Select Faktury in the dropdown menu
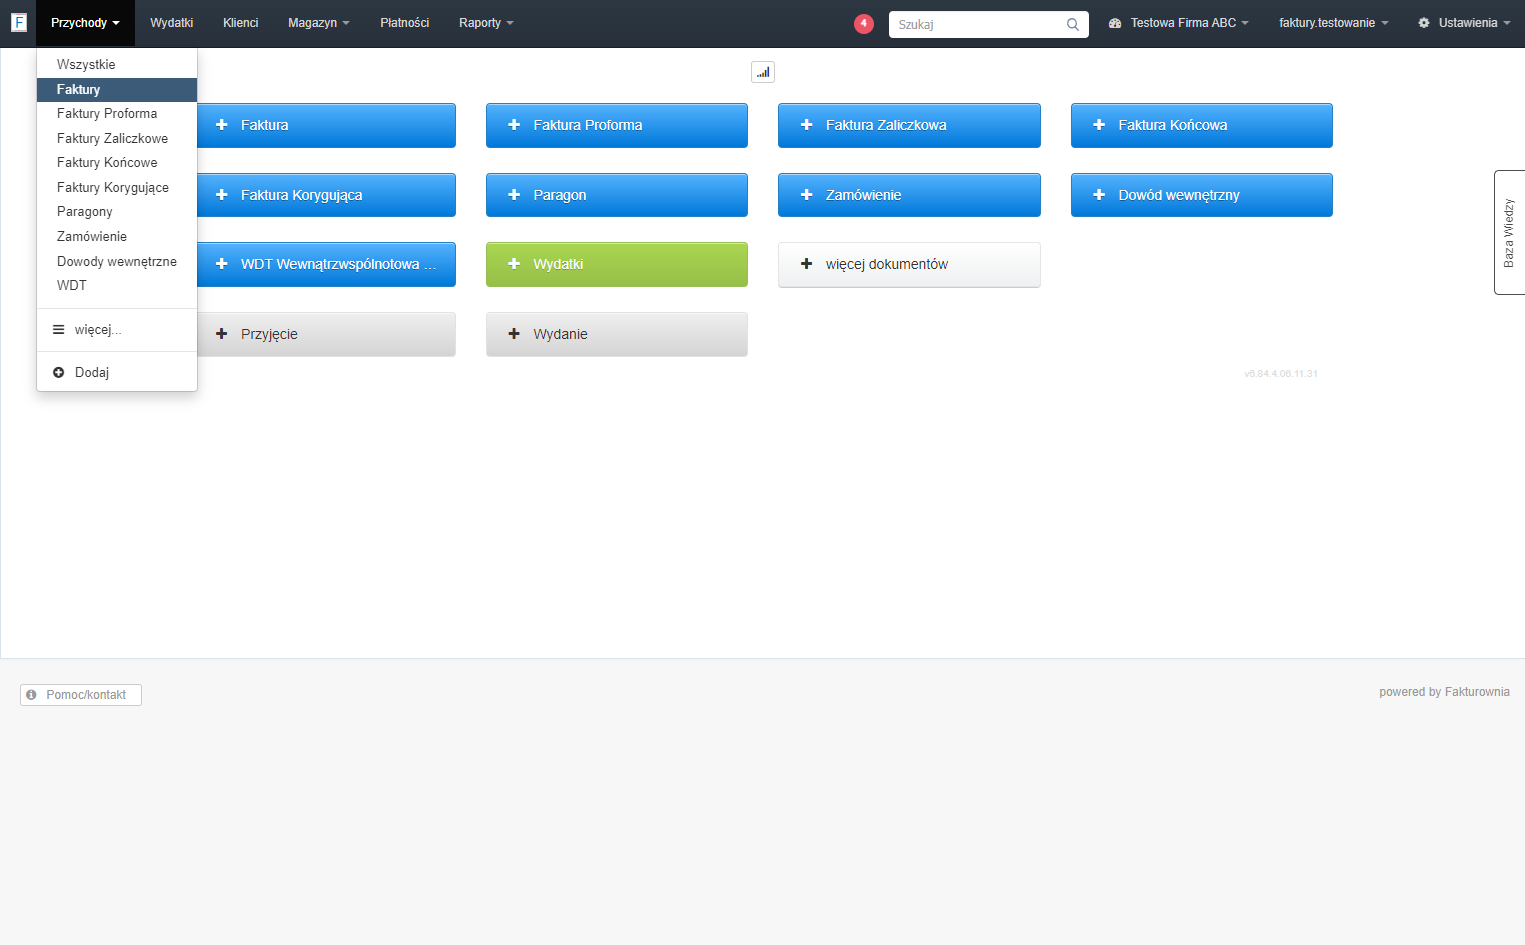Screen dimensions: 1525x945 click(117, 89)
